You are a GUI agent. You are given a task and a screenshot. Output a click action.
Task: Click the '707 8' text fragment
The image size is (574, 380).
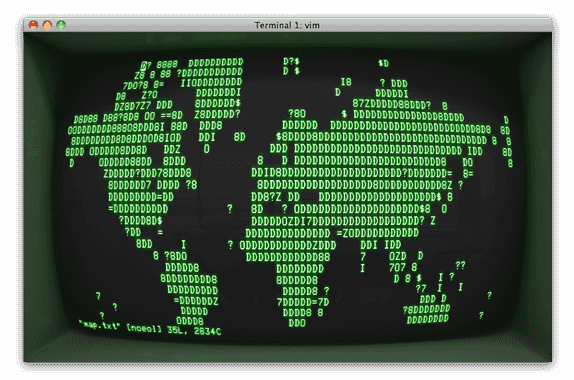[x=403, y=268]
